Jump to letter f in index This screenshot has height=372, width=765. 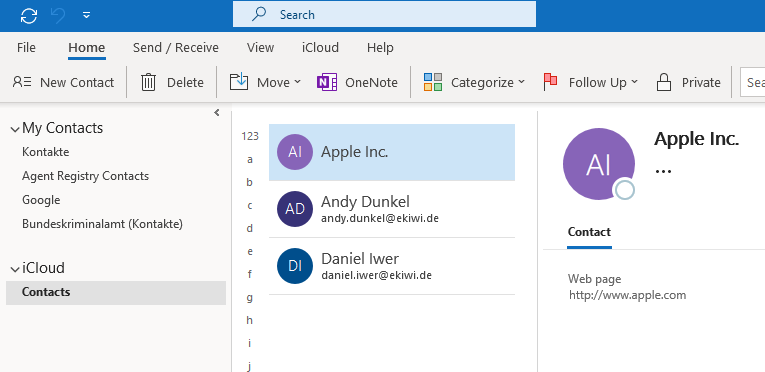[x=250, y=274]
